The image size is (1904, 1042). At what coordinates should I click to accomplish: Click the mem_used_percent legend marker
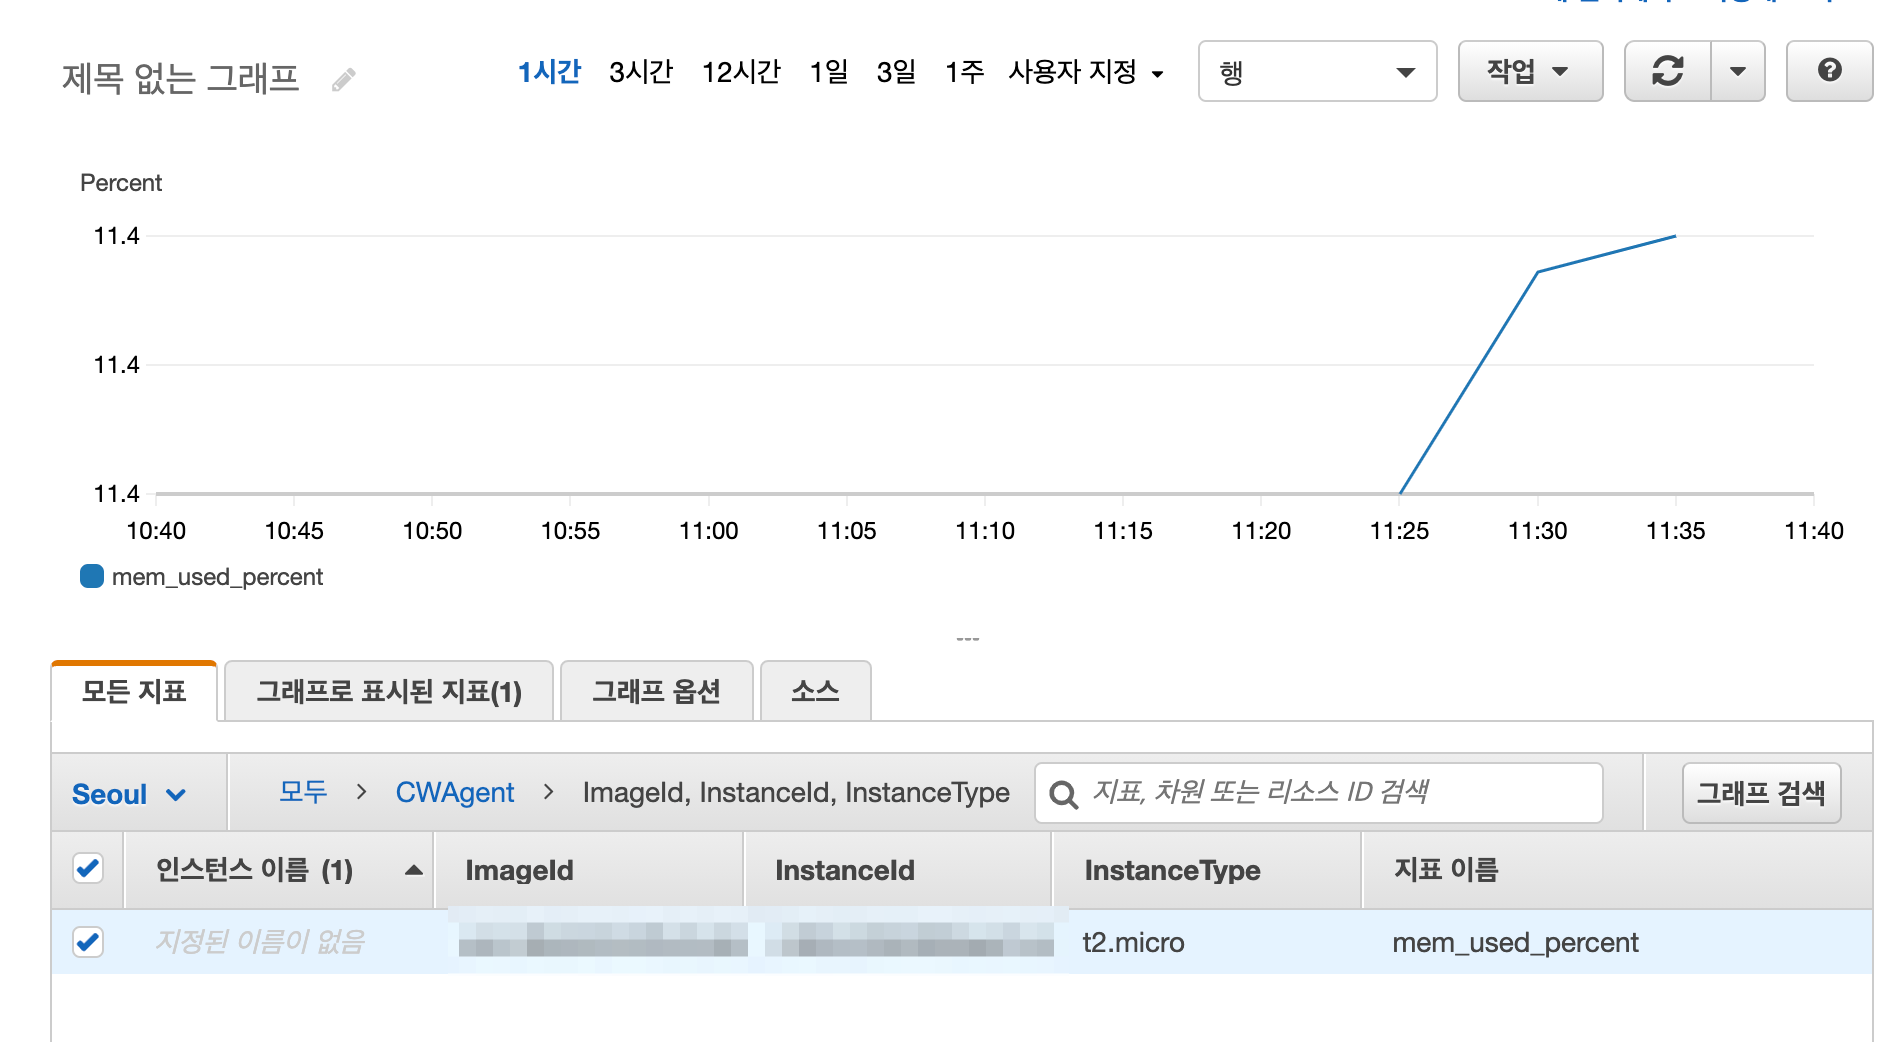[91, 576]
